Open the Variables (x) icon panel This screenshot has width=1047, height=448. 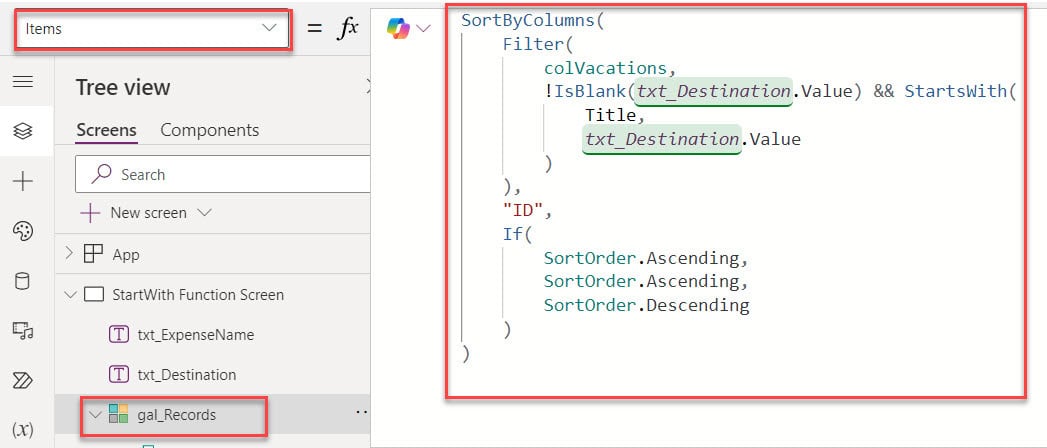[x=22, y=429]
